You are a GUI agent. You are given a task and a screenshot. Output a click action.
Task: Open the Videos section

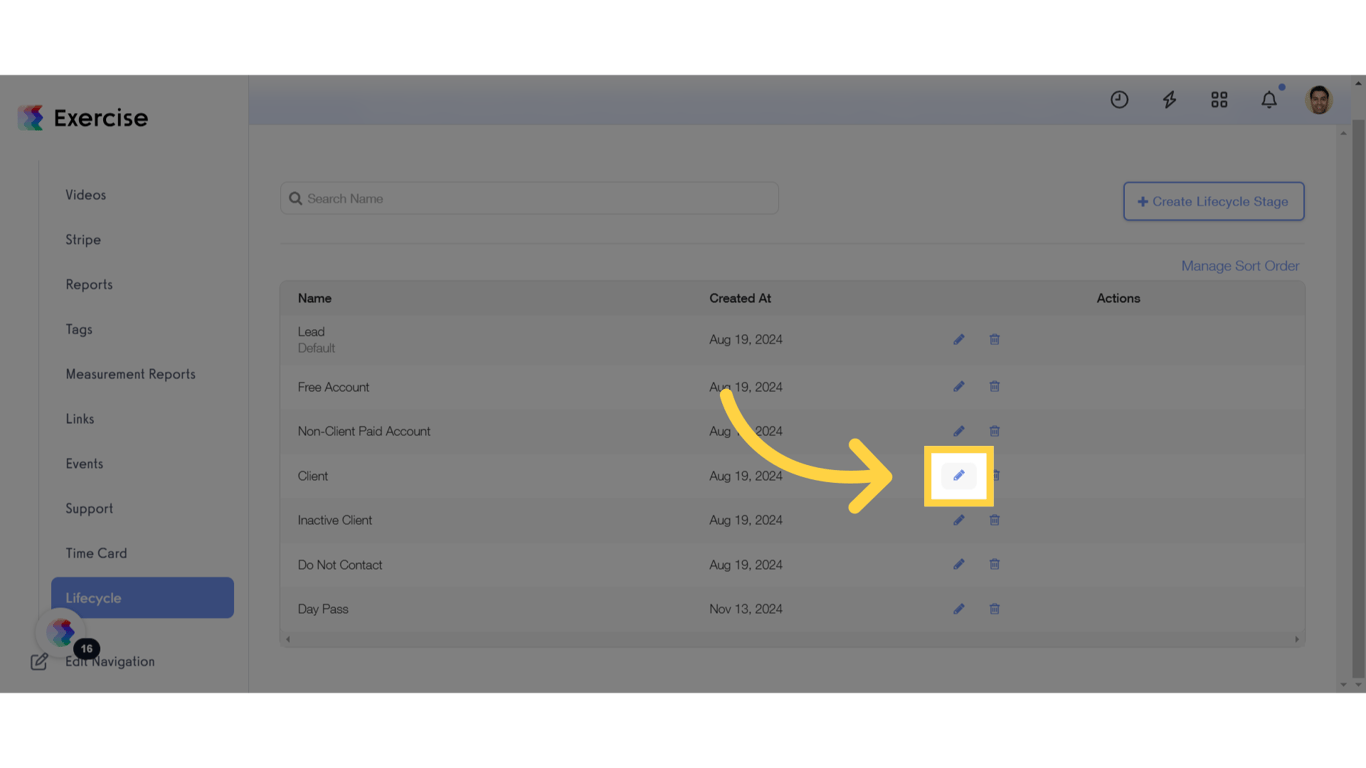[x=85, y=194]
